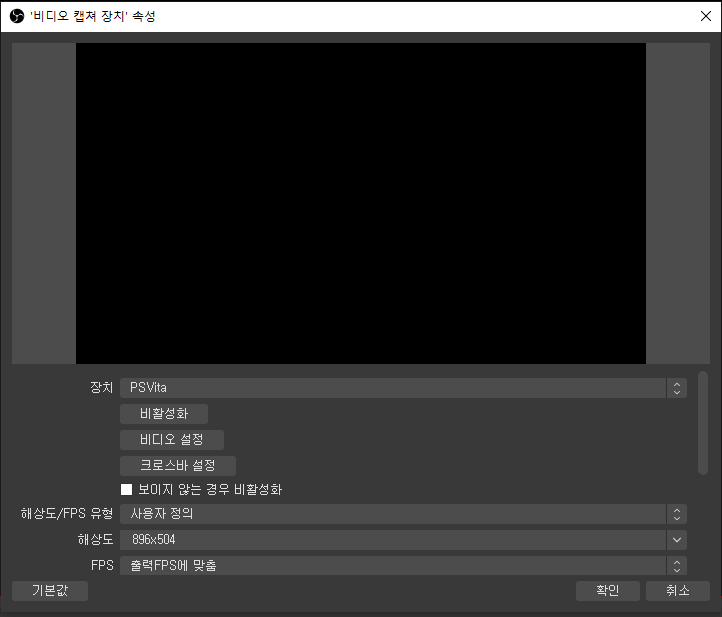Click the 장치 dropdown up-down arrows

(676, 388)
